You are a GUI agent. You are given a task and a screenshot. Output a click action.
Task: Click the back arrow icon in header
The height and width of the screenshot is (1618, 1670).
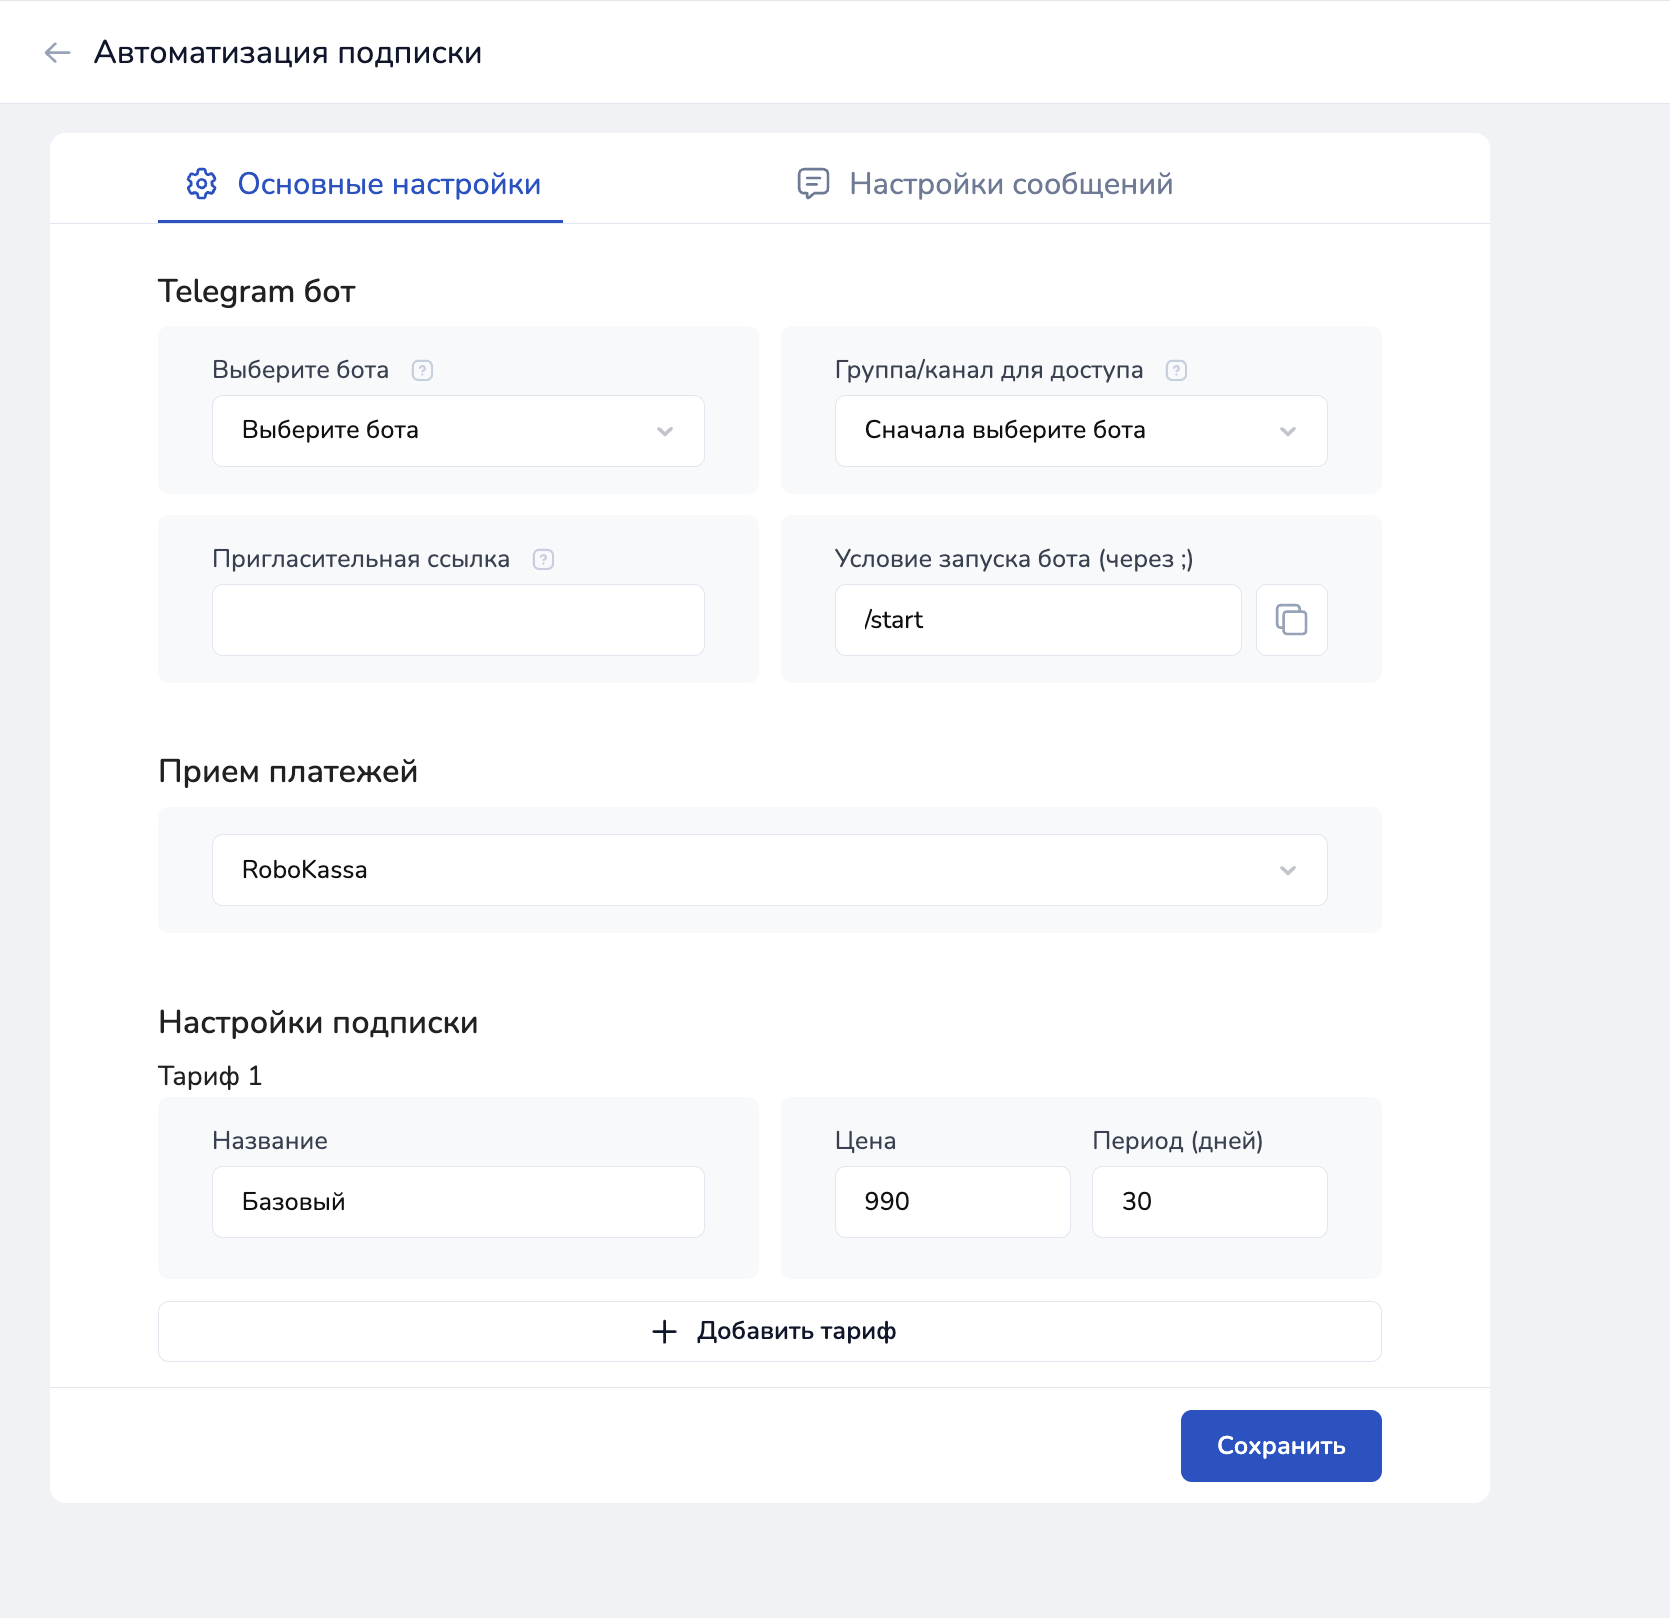[x=57, y=53]
